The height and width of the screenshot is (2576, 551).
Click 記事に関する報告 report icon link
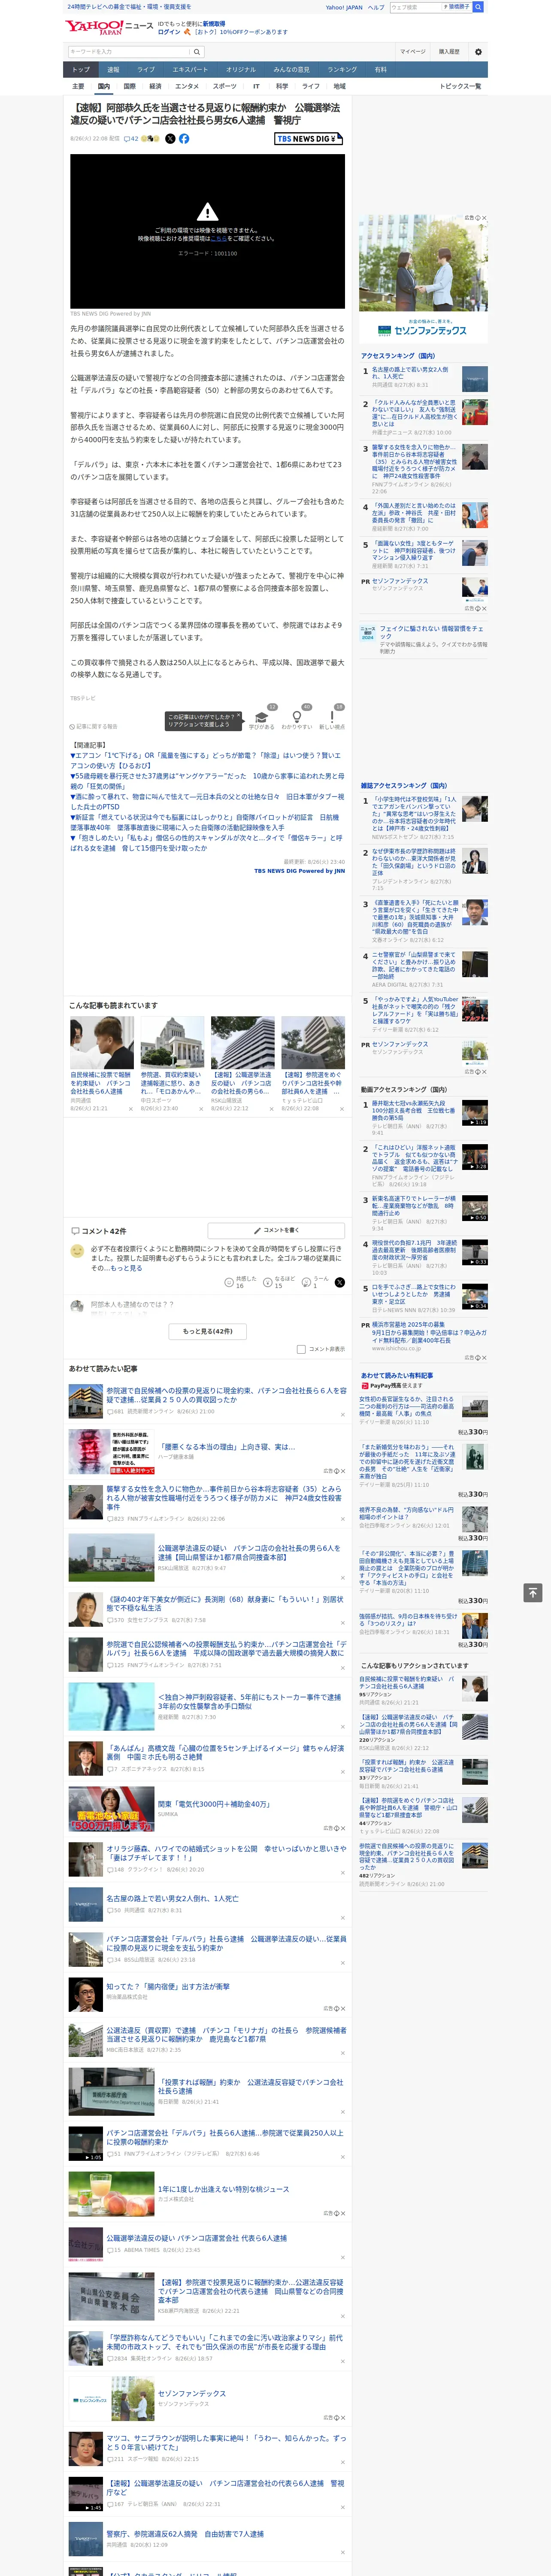coord(93,727)
